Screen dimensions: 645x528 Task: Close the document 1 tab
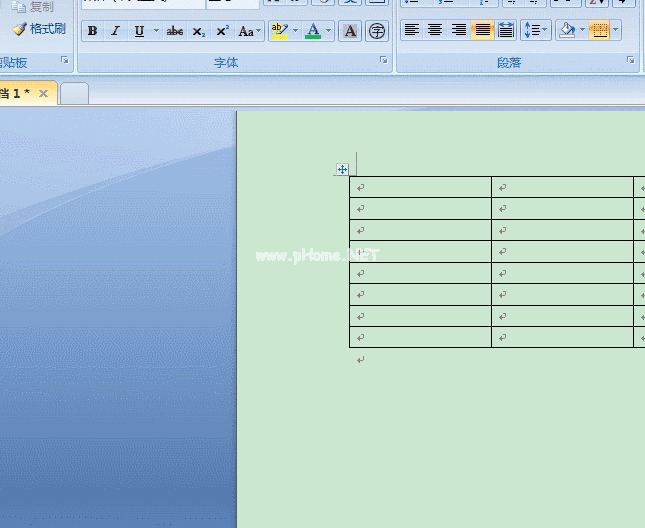(x=43, y=93)
